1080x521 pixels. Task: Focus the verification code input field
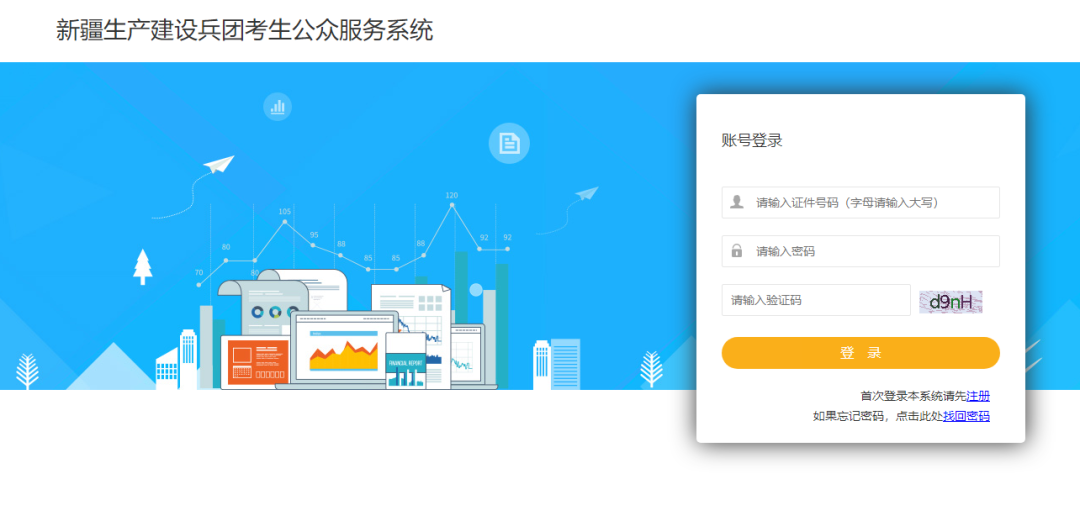pos(816,300)
